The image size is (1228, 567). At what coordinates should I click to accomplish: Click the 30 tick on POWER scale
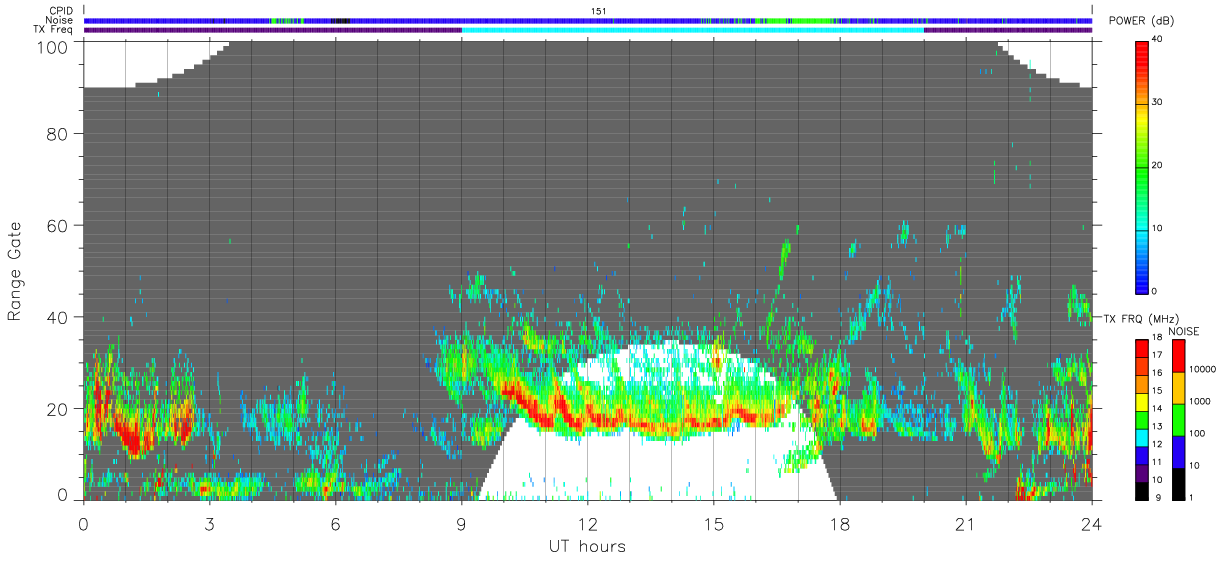point(1157,102)
